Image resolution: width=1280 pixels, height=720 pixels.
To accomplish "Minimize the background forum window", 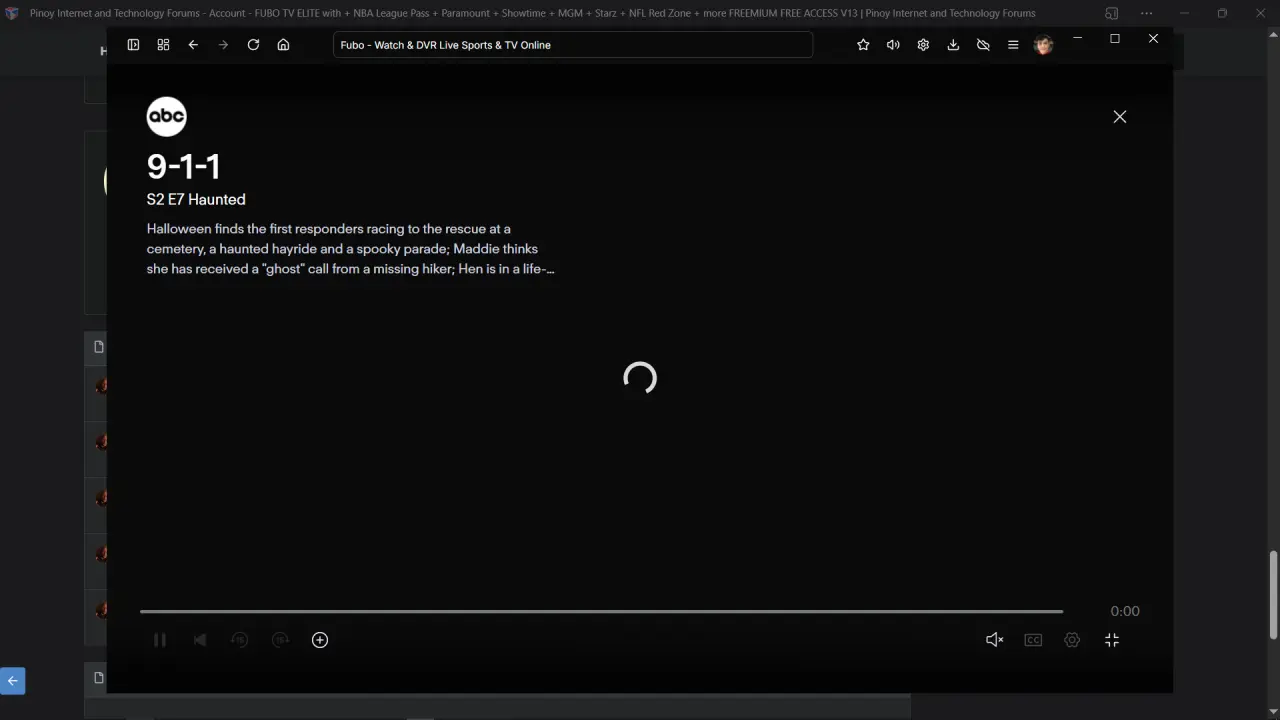I will 1183,14.
